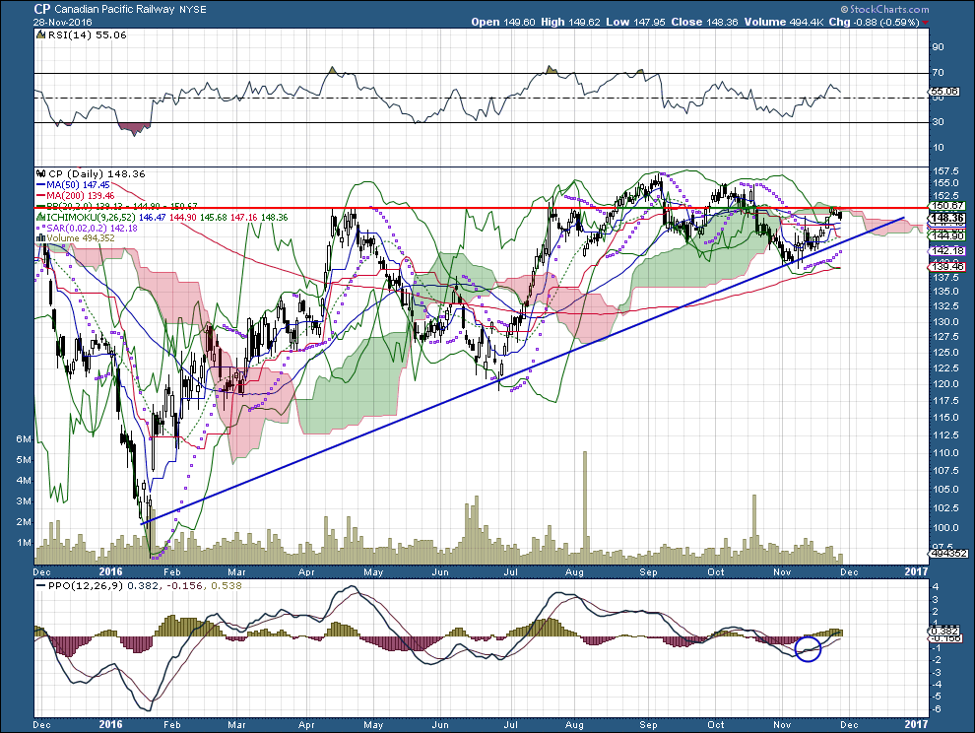This screenshot has width=975, height=733.
Task: Click the 4 label on PPO axis
Action: click(x=935, y=587)
